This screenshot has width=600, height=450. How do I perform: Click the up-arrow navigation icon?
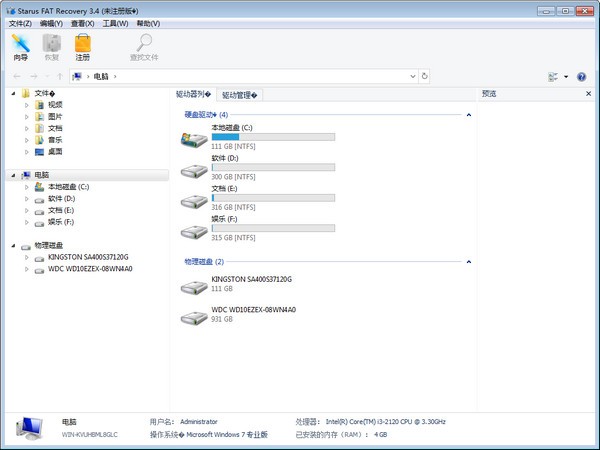[x=60, y=76]
